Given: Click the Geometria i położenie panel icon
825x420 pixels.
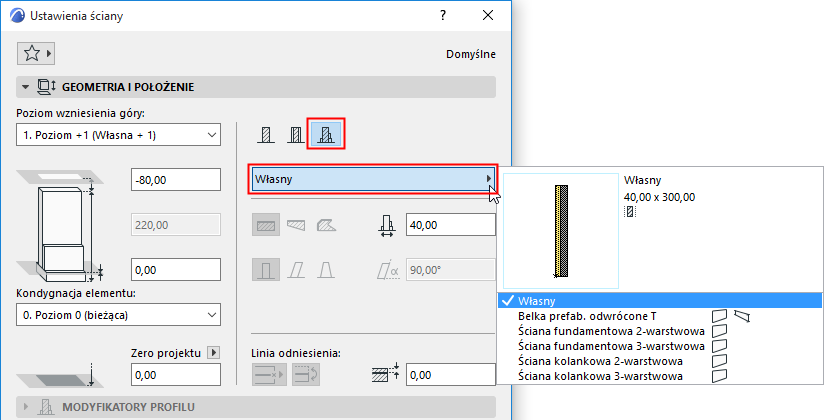Looking at the screenshot, I should click(46, 87).
